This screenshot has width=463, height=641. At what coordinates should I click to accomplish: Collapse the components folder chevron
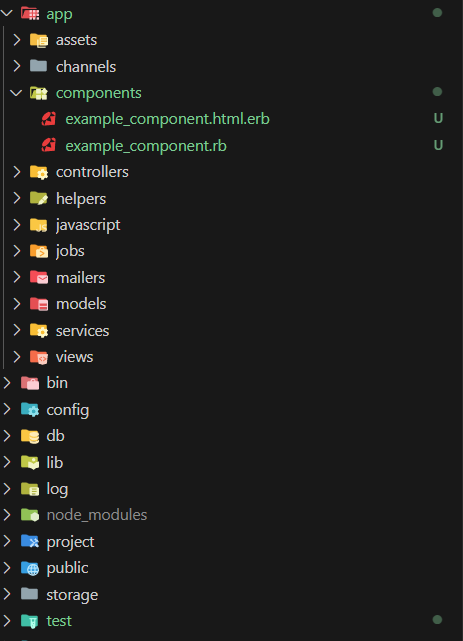coord(16,93)
